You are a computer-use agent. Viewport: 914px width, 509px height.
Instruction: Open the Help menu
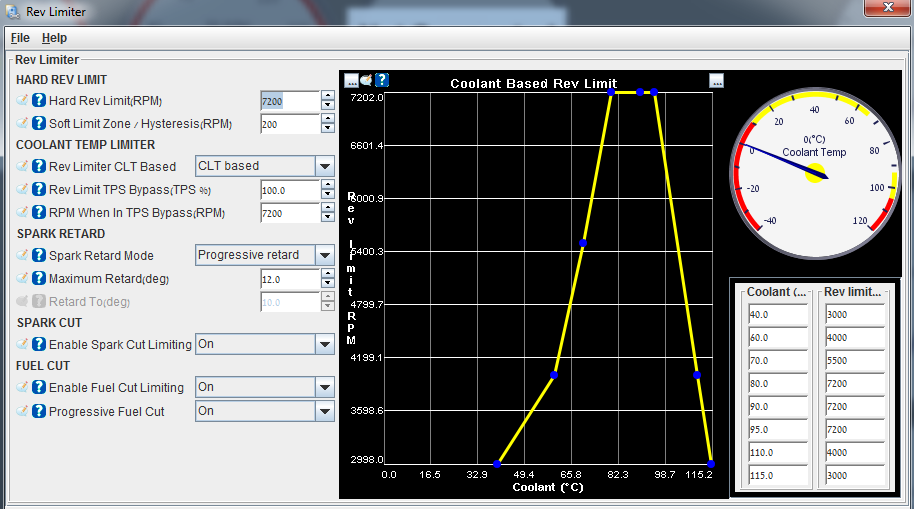pyautogui.click(x=54, y=38)
